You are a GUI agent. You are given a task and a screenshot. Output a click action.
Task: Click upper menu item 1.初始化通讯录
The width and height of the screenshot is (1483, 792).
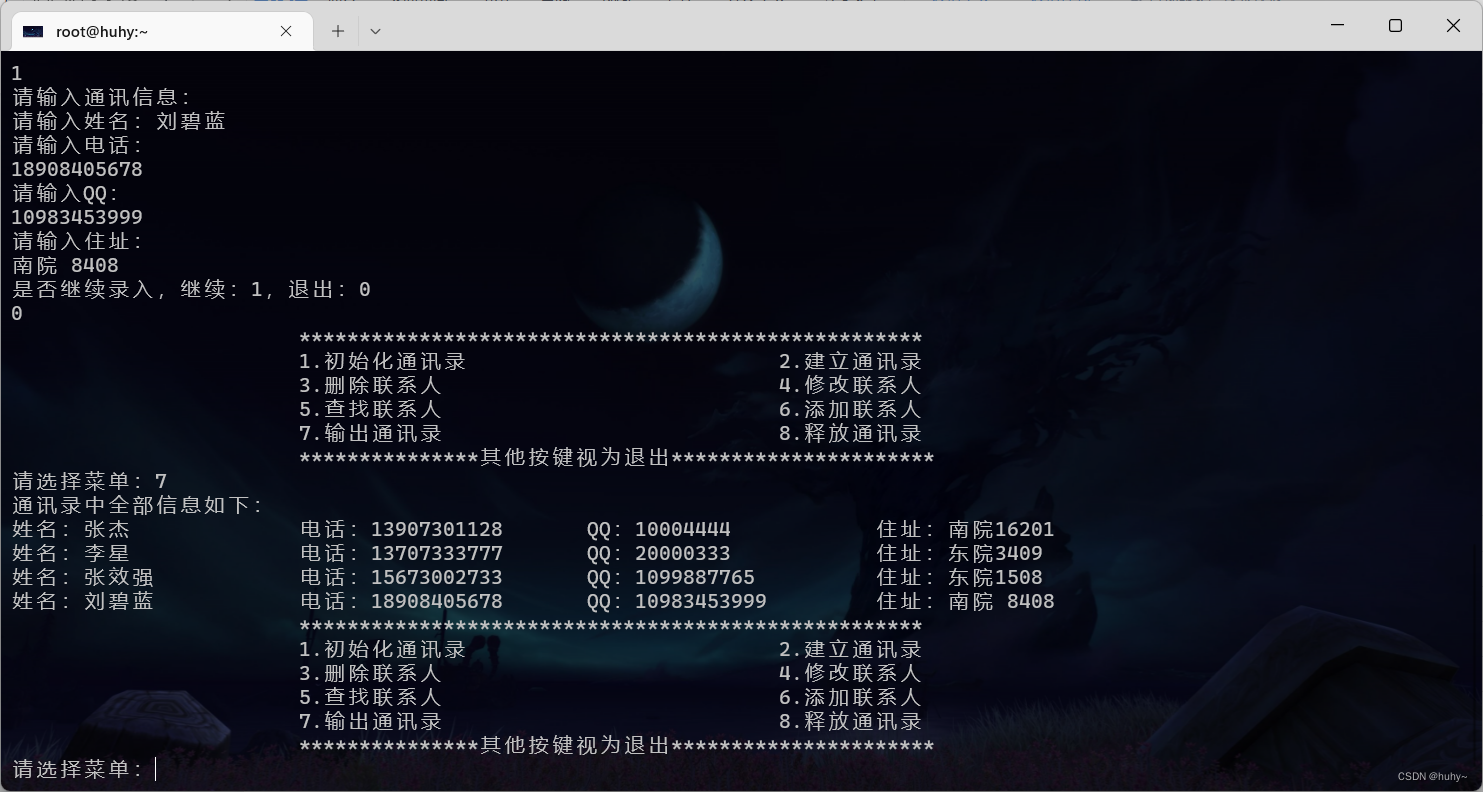[x=382, y=361]
